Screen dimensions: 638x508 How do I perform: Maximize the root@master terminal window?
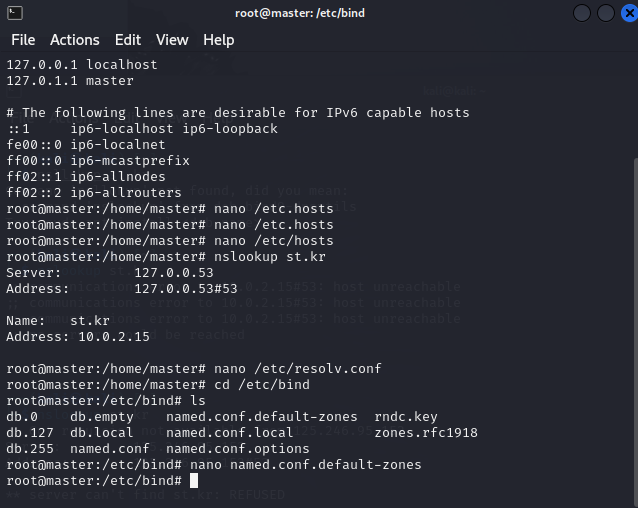click(x=605, y=13)
